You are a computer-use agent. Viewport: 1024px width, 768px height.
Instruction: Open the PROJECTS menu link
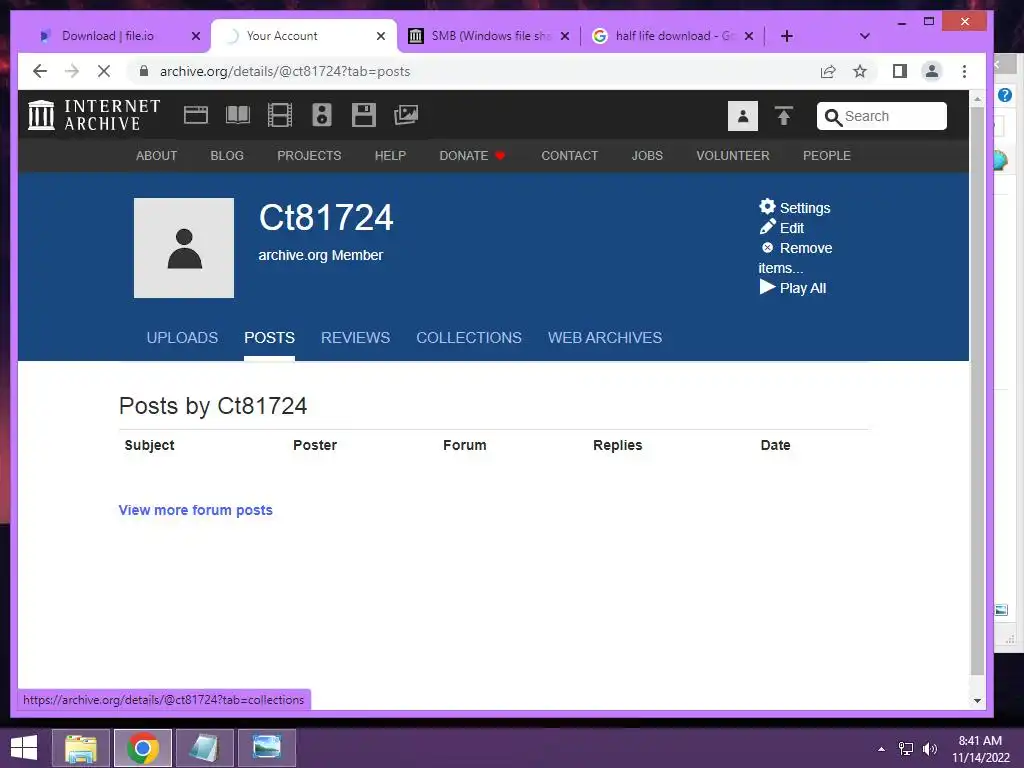pos(309,155)
